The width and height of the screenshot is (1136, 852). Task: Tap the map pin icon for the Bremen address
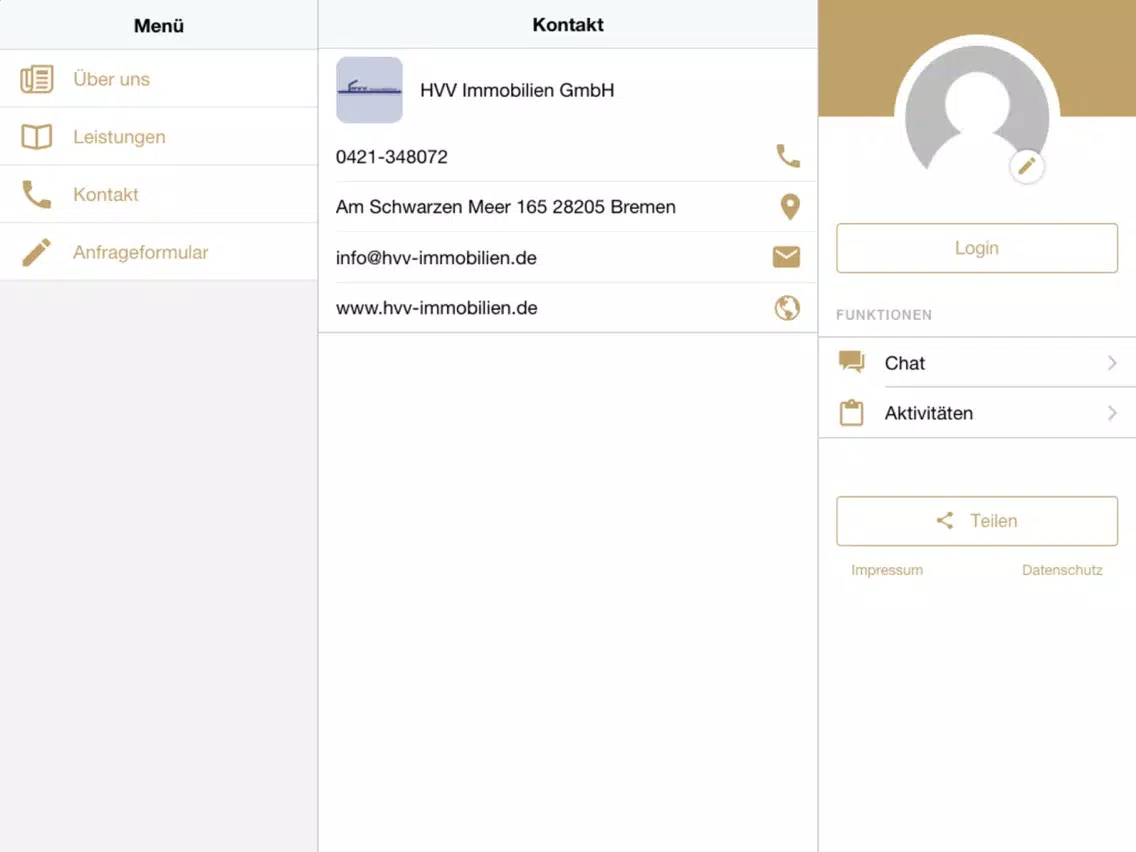pos(790,206)
